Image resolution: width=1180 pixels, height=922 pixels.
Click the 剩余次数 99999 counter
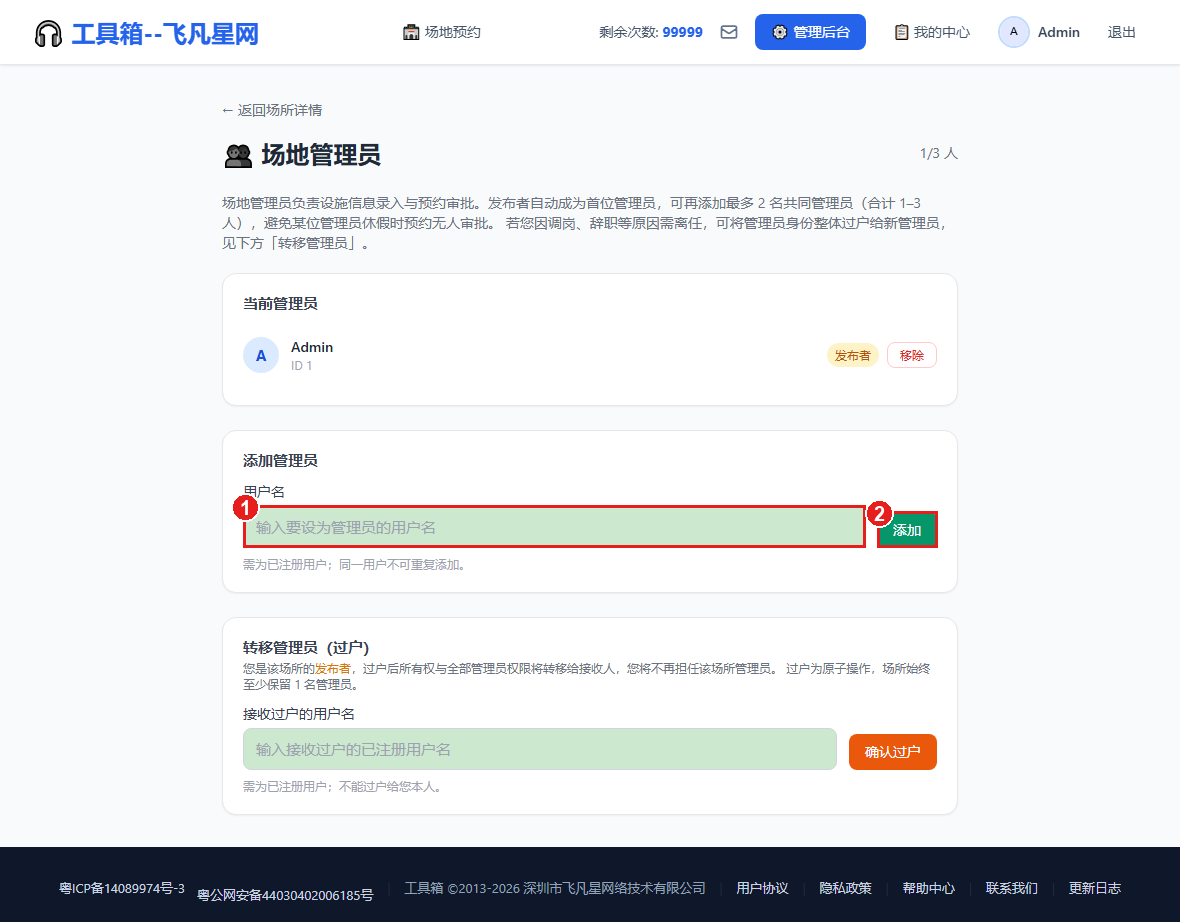tap(651, 32)
